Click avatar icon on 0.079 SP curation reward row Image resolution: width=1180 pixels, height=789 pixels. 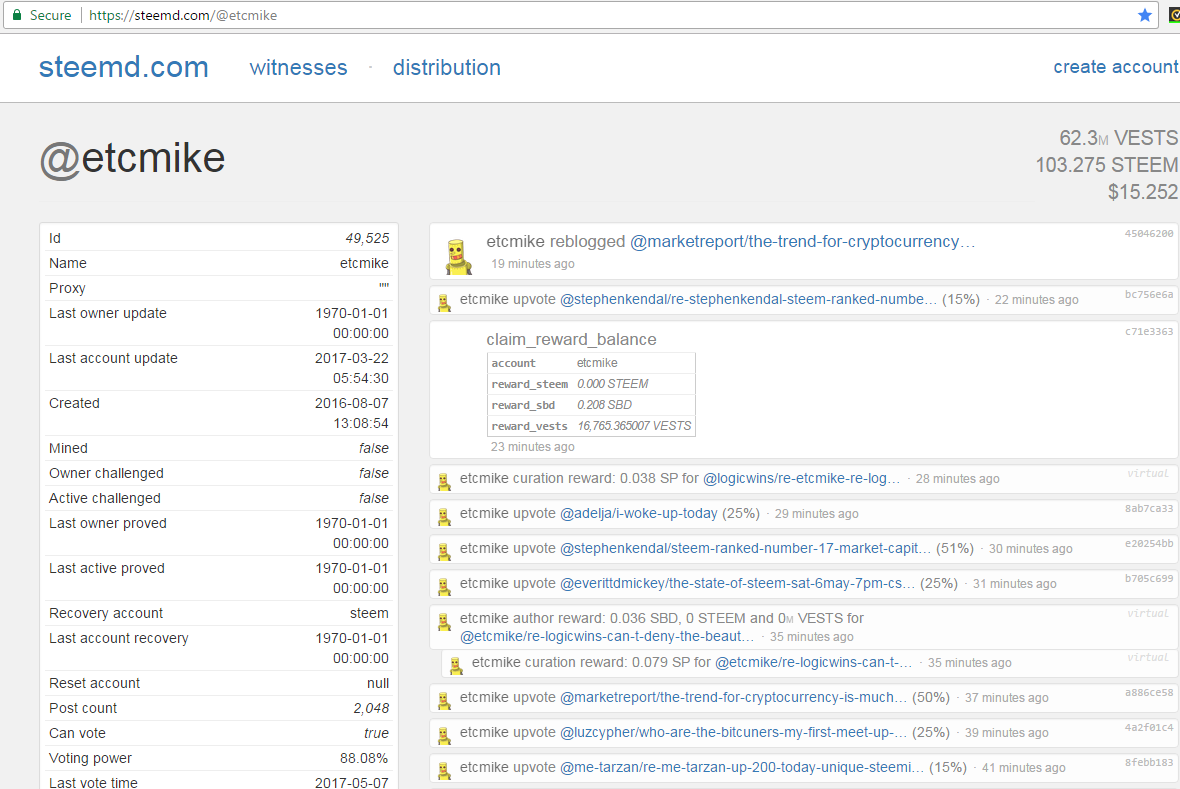pos(456,666)
